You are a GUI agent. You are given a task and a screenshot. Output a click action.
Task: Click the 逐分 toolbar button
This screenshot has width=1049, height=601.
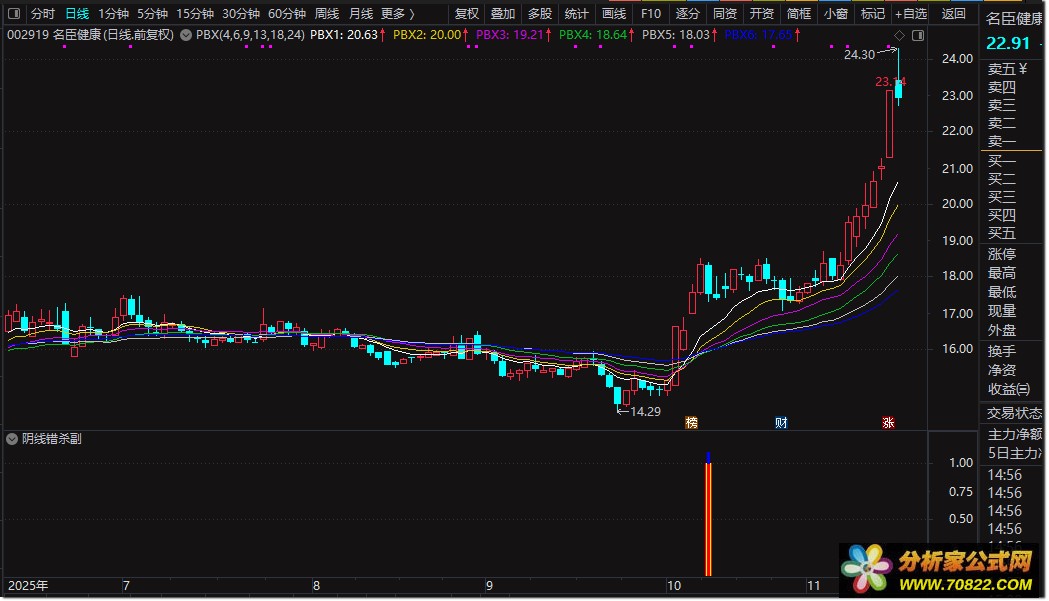(687, 13)
